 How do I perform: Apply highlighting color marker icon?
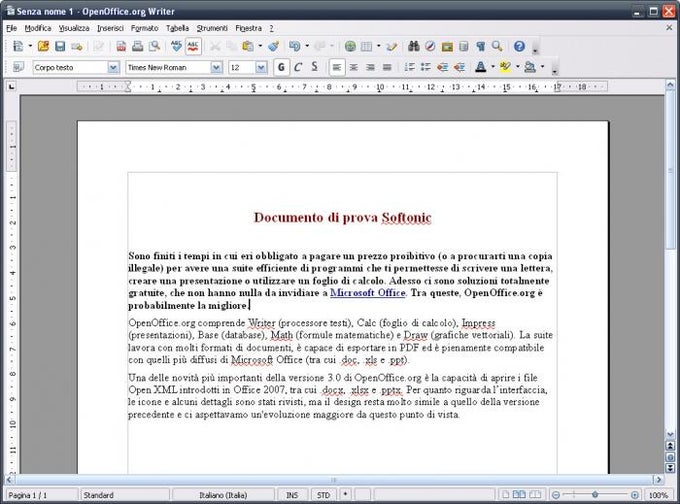click(x=505, y=67)
